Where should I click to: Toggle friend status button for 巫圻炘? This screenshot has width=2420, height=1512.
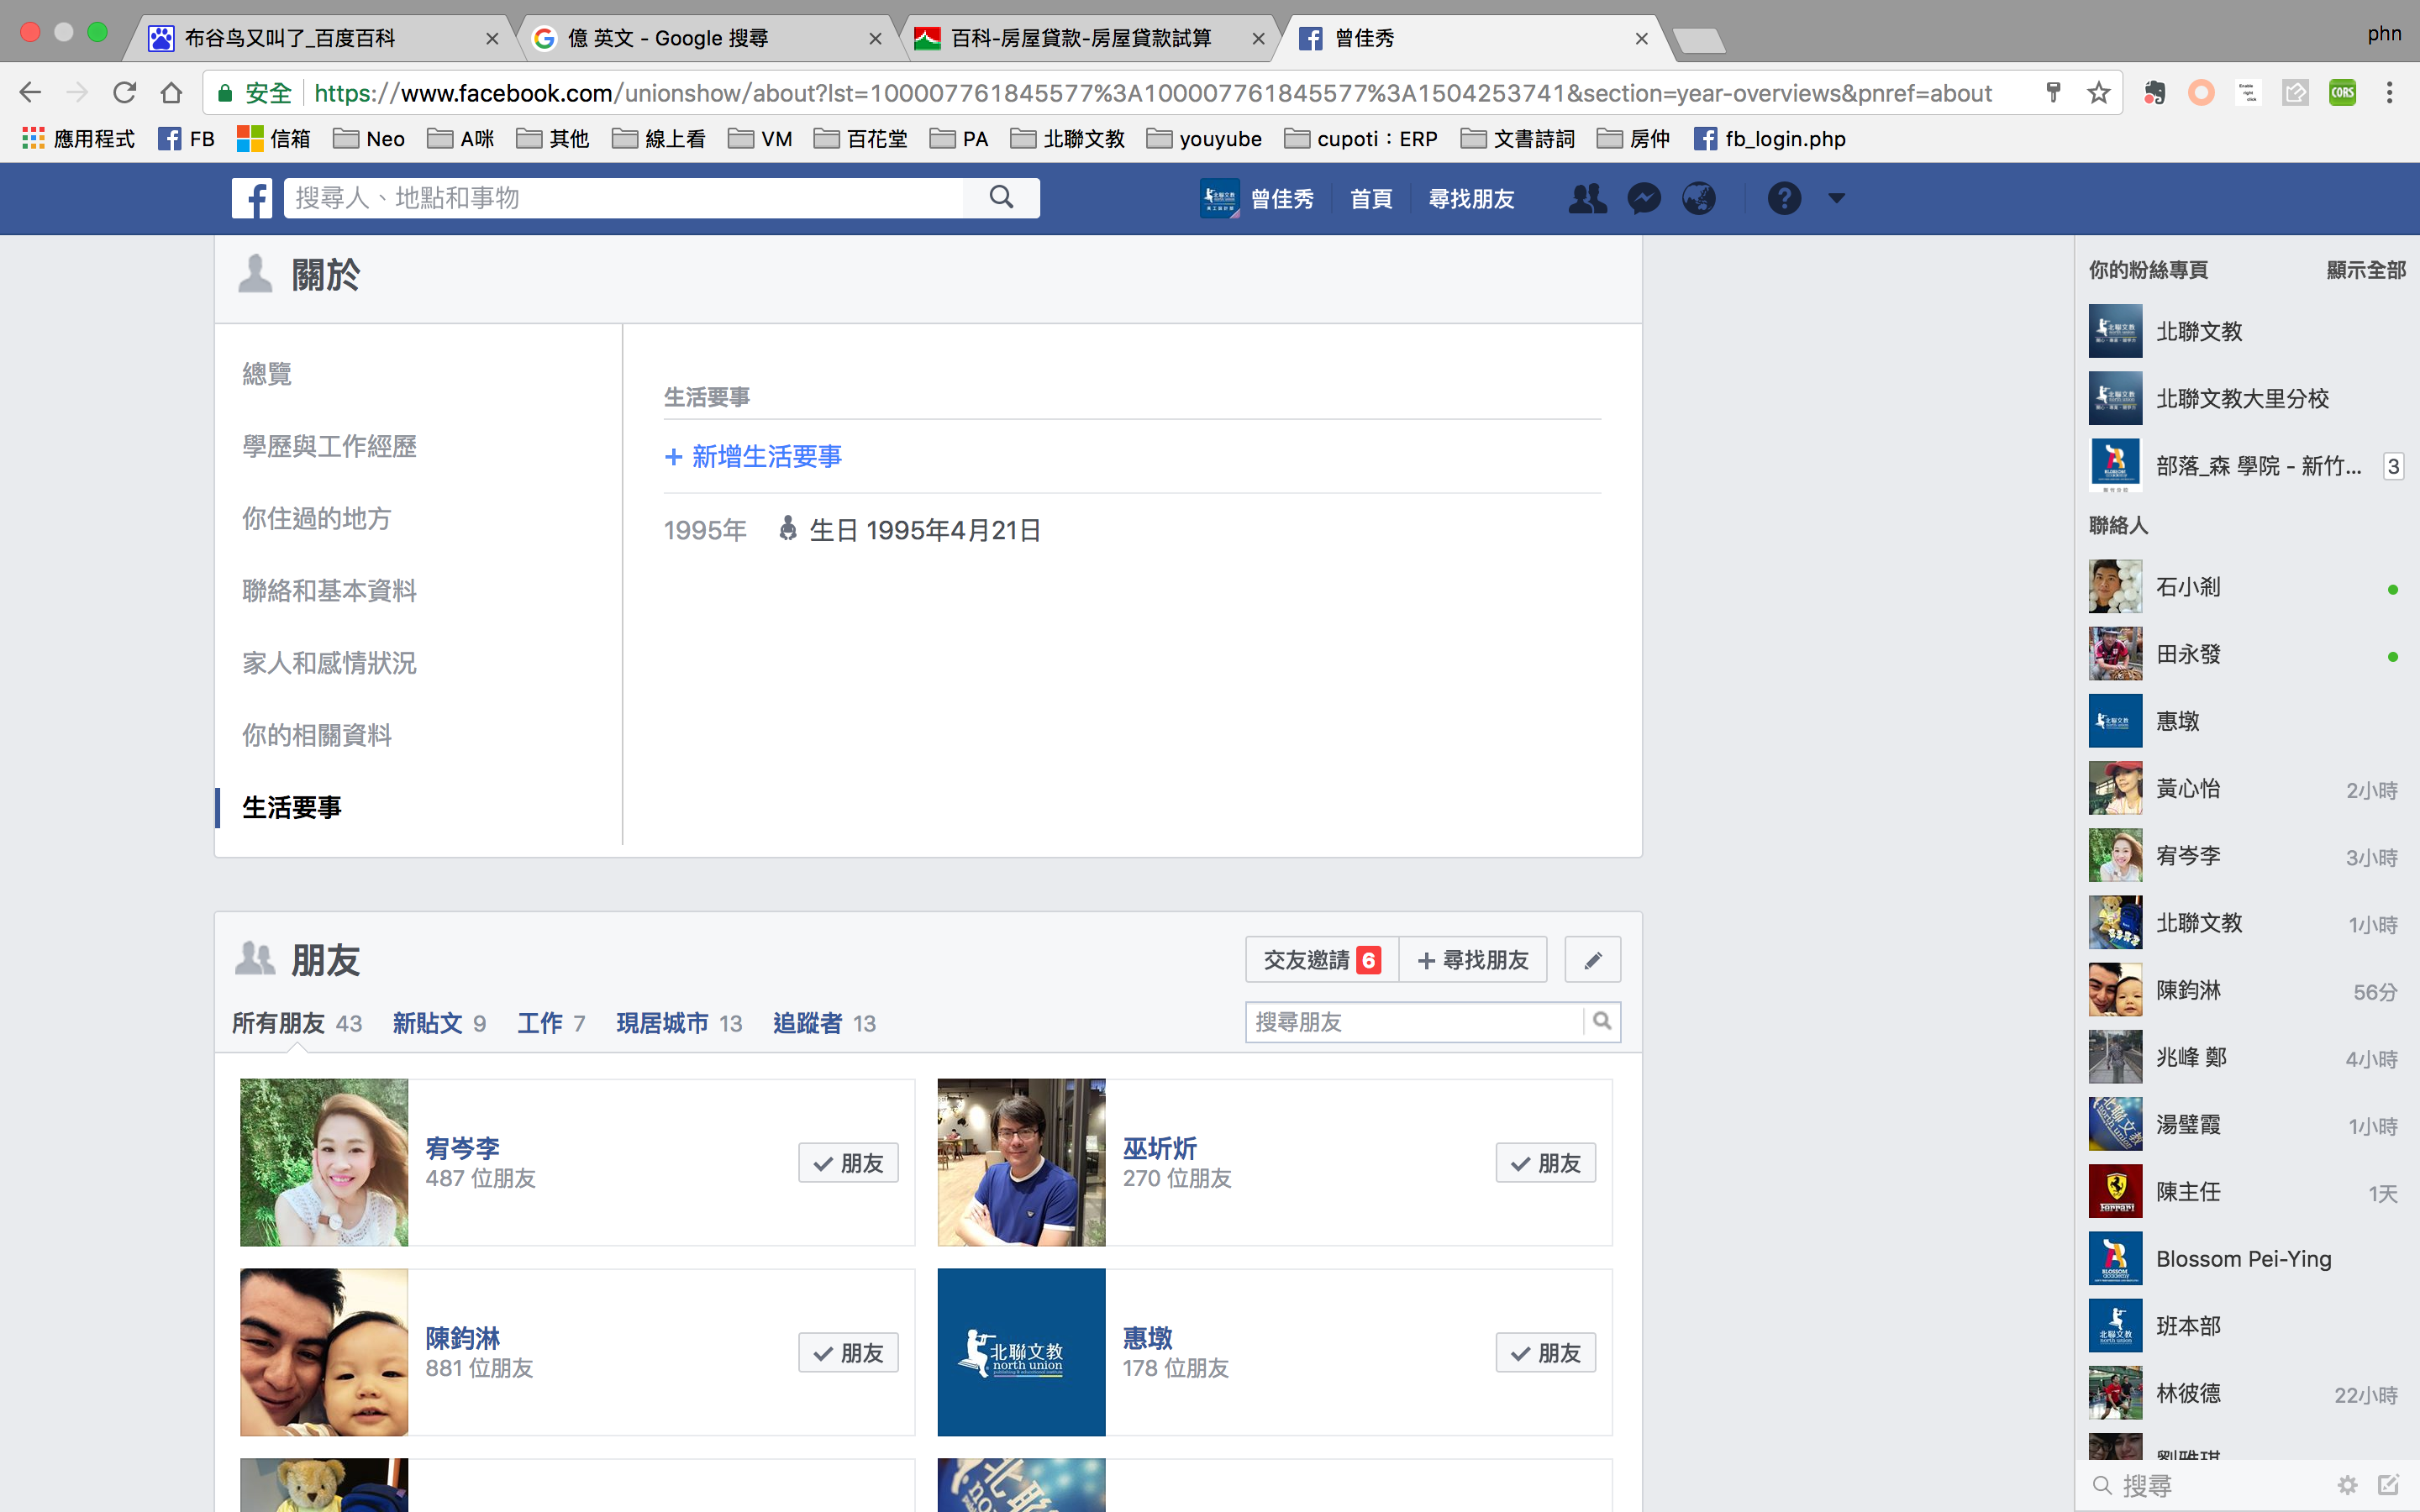coord(1545,1163)
